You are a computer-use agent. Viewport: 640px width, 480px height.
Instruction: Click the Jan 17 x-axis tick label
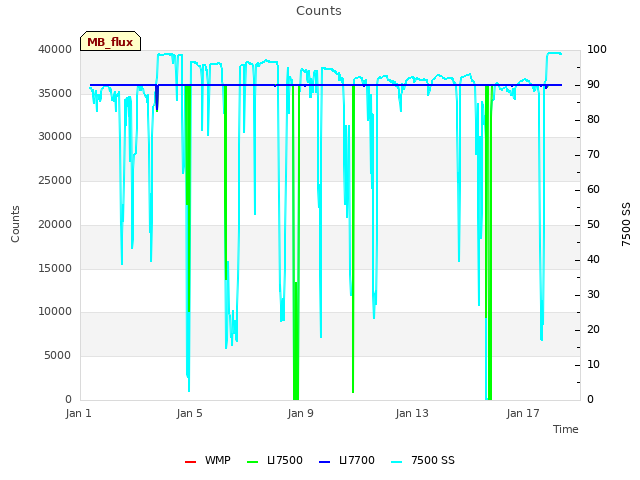[523, 413]
